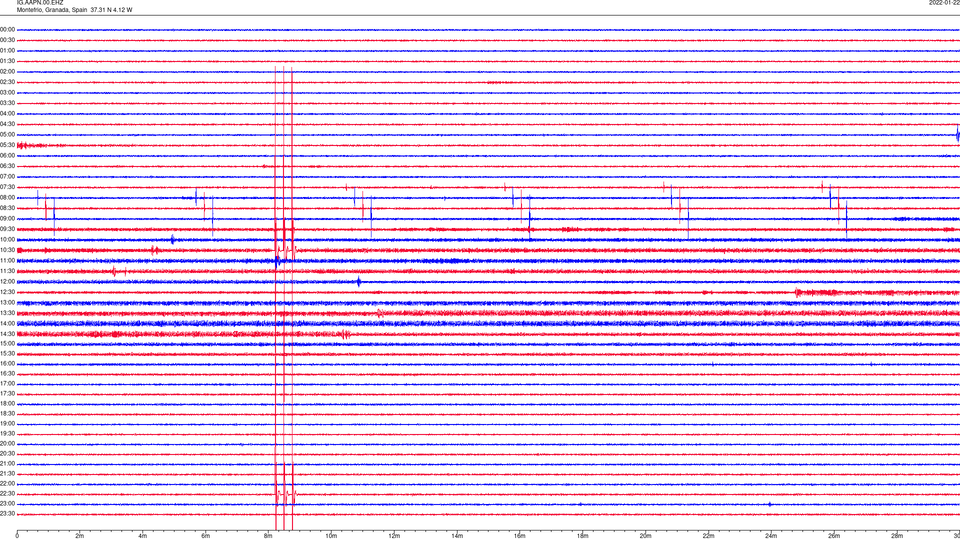Image resolution: width=960 pixels, height=540 pixels.
Task: Select the "11:30" time row label
Action: click(x=7, y=271)
